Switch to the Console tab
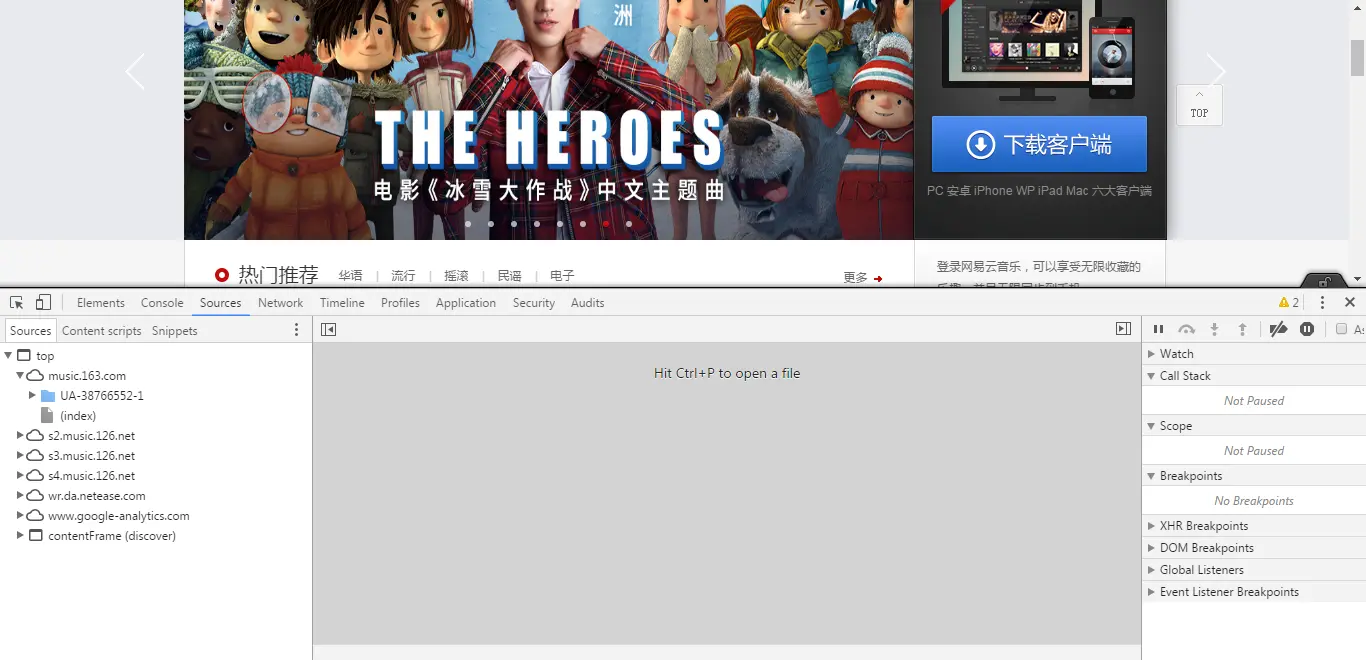This screenshot has height=660, width=1366. [162, 302]
